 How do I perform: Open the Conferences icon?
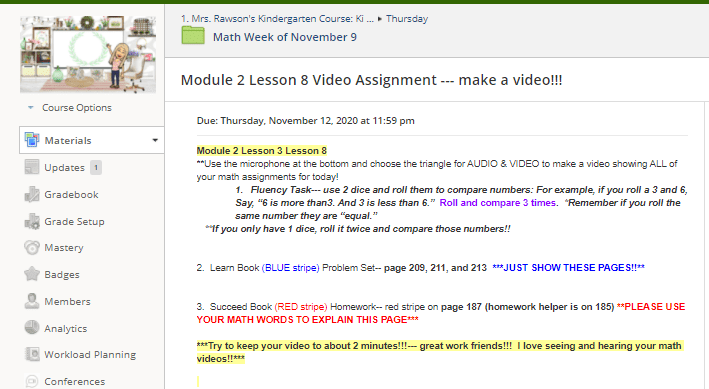[x=32, y=381]
